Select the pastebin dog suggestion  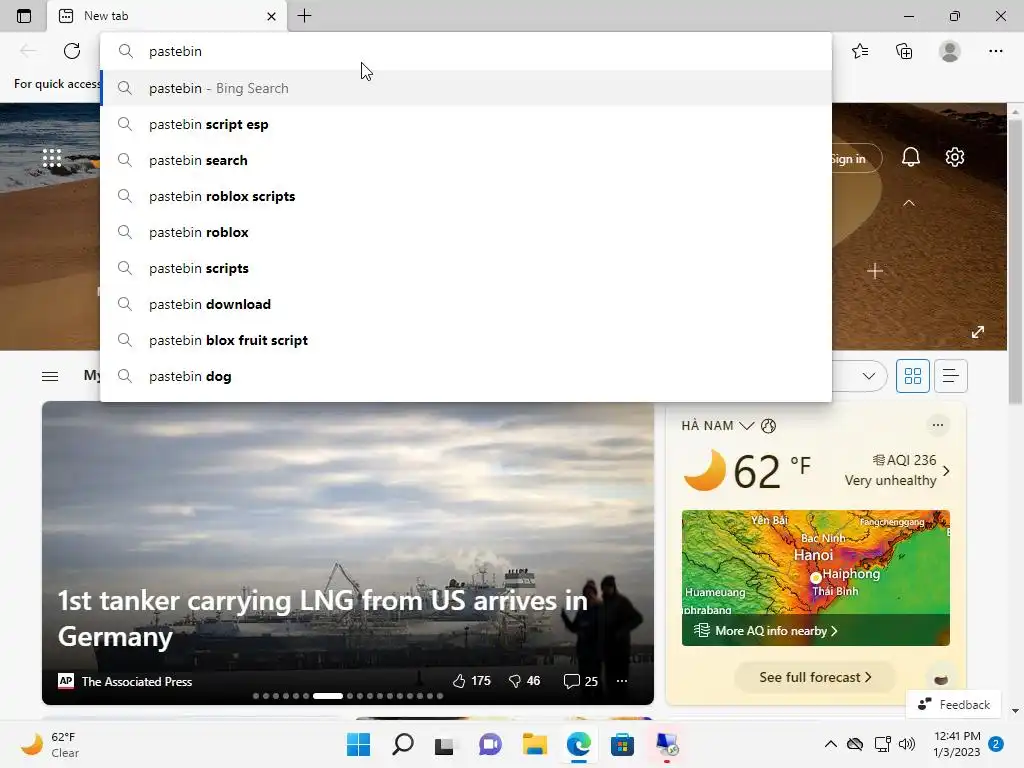466,376
